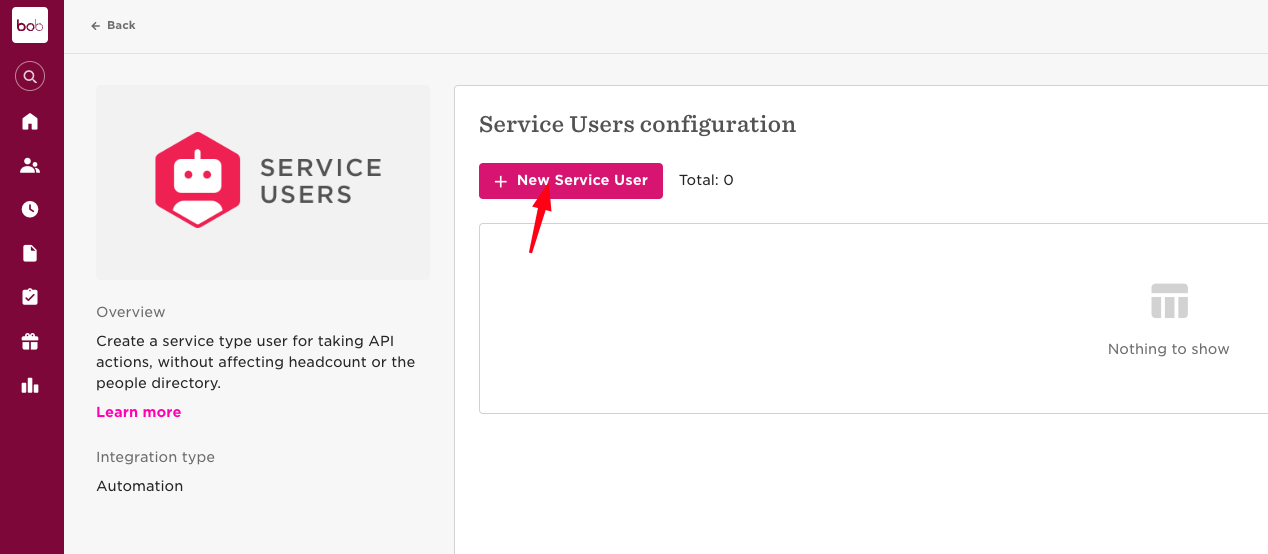The image size is (1268, 554).
Task: Click the Total: 0 counter
Action: 706,181
